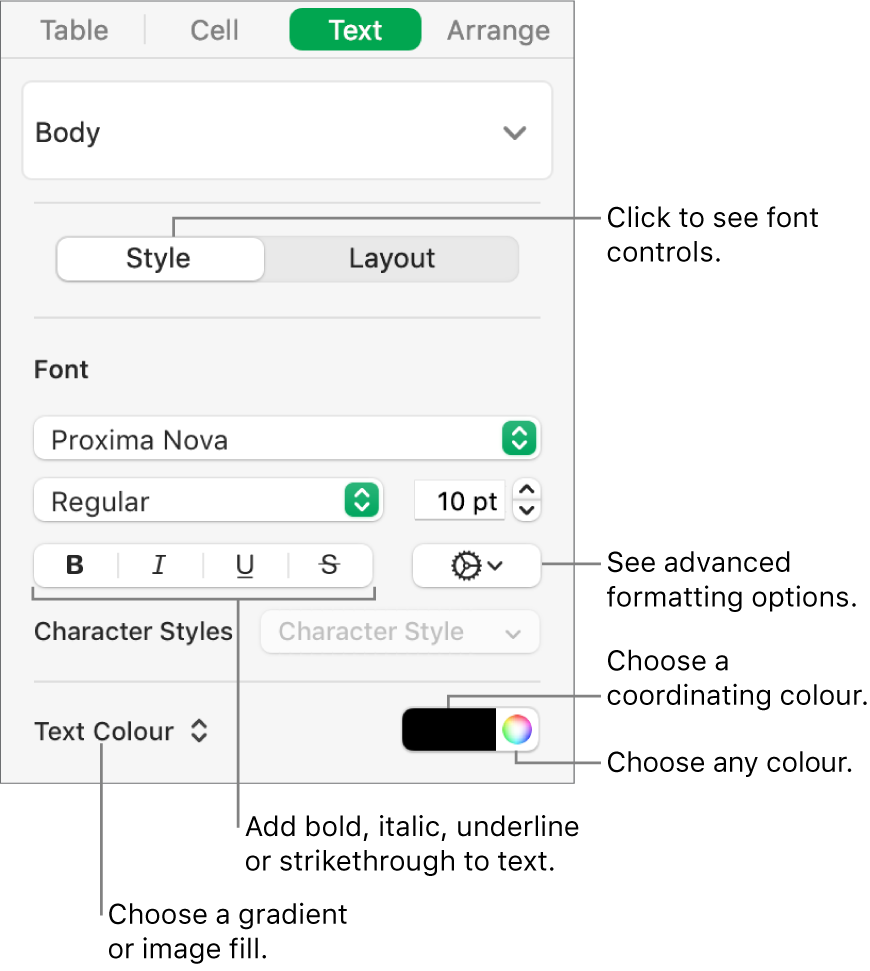Activate the Text formatting mode
Viewport: 870px width, 971px height.
coord(355,30)
